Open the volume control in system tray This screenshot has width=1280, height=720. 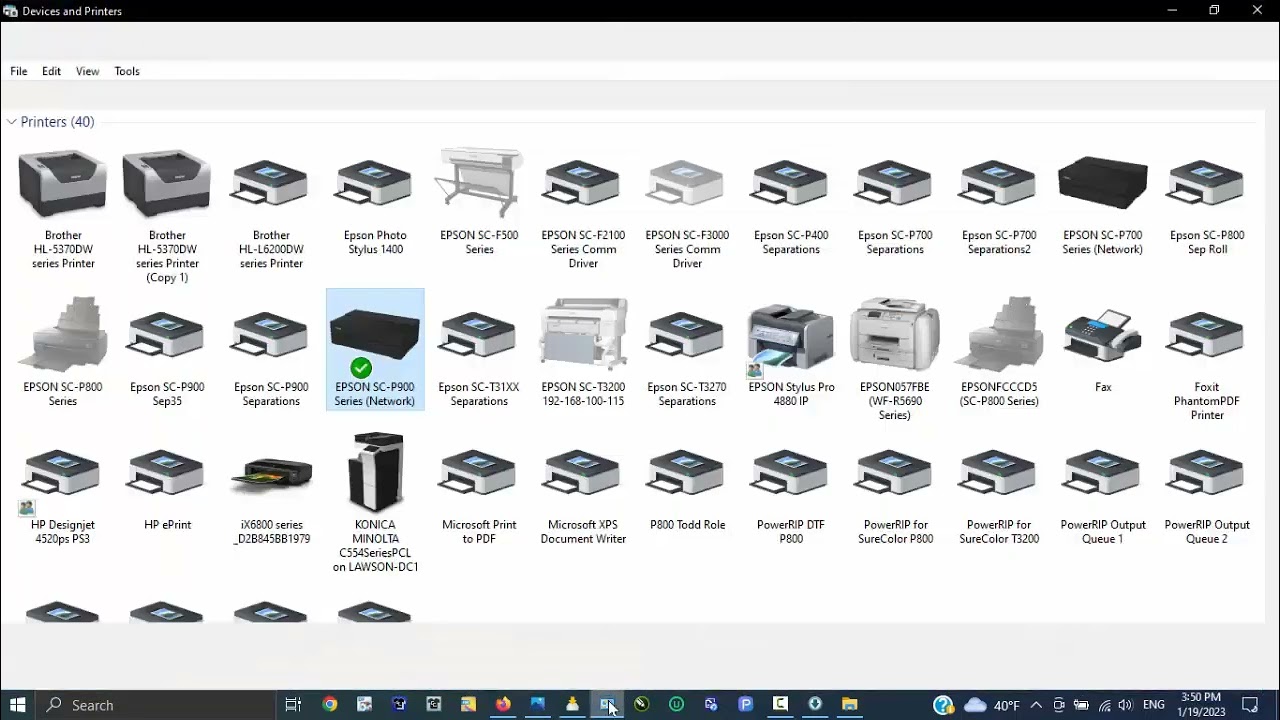[1125, 705]
